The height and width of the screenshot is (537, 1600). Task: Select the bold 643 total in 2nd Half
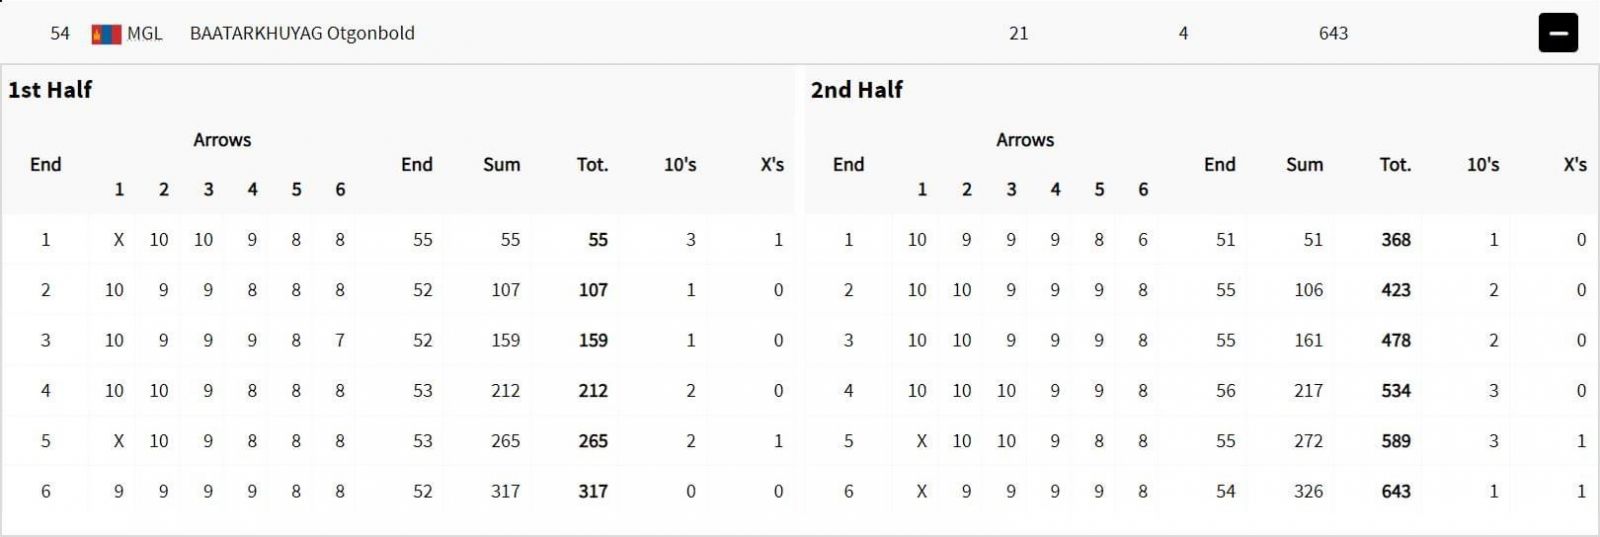pos(1396,491)
